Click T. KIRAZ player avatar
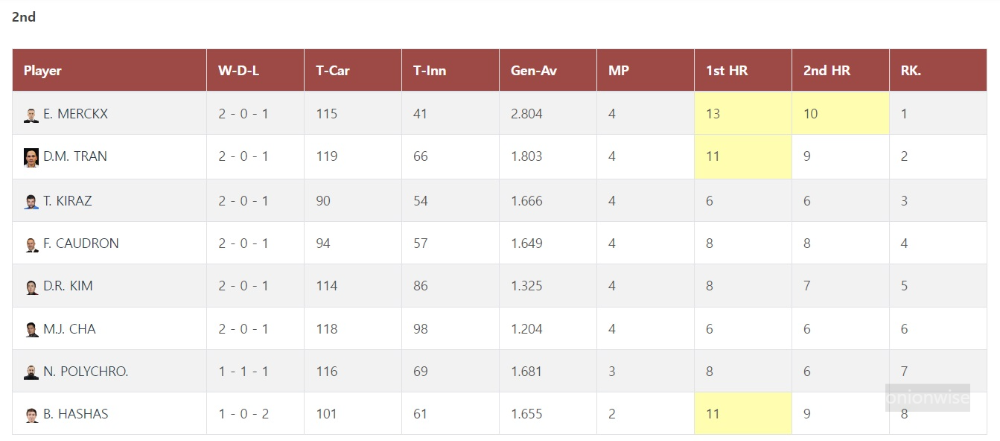 coord(31,202)
